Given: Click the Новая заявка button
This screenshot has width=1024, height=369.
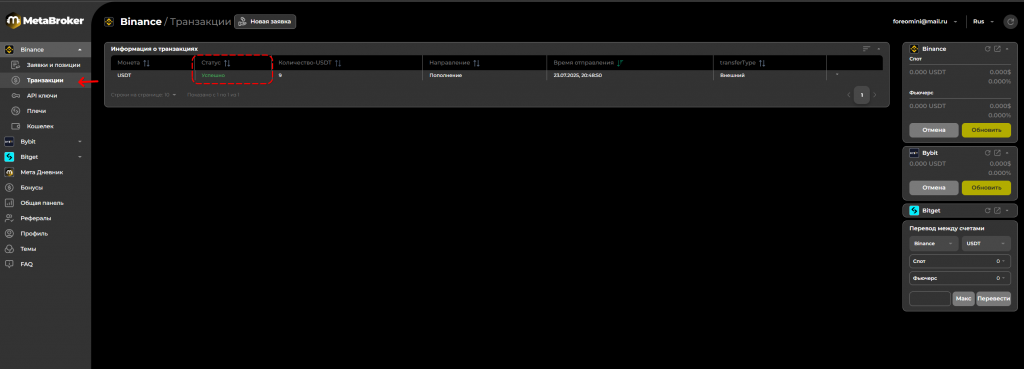Looking at the screenshot, I should pos(265,22).
